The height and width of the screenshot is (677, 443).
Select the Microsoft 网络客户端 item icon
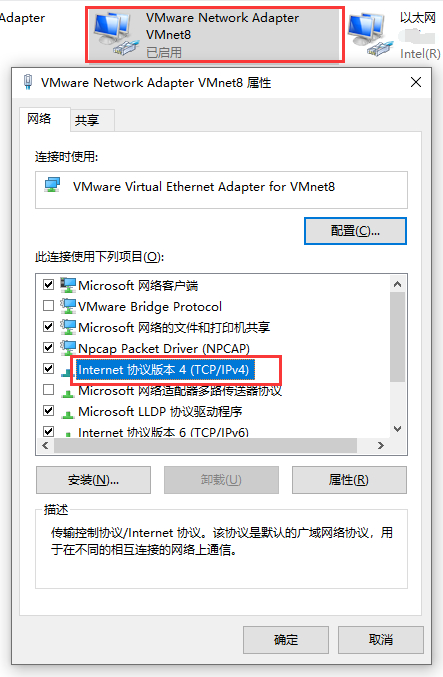click(x=68, y=285)
